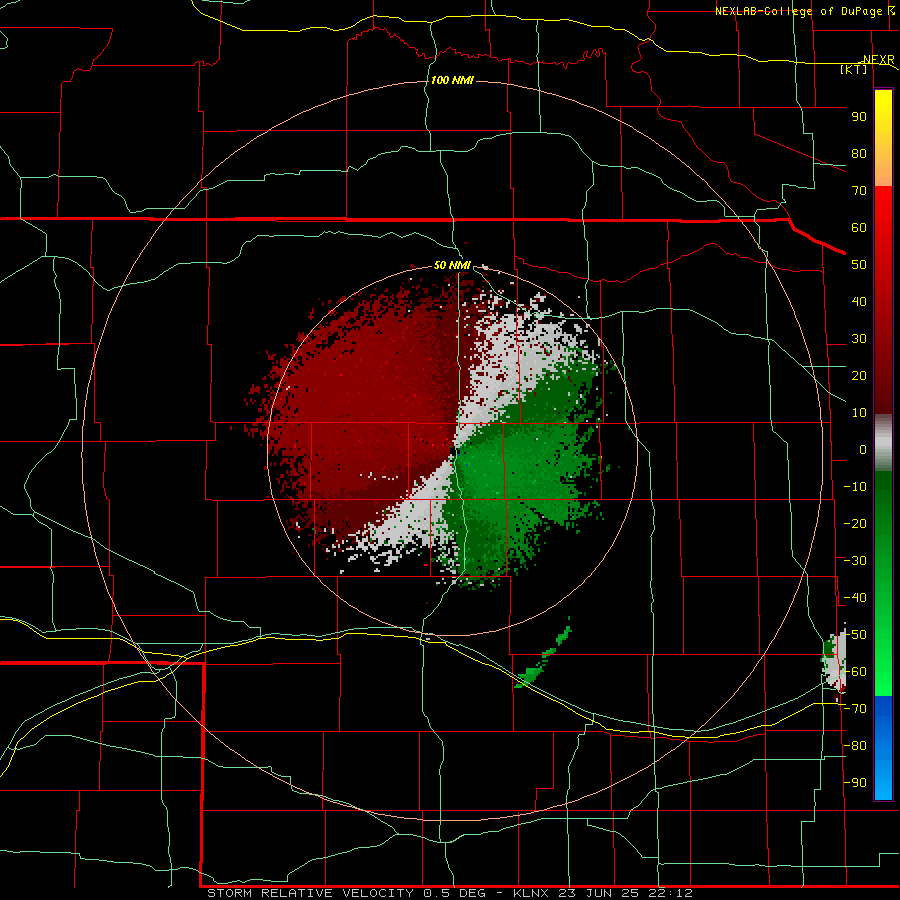Click the -40 value on velocity scale

[x=855, y=598]
